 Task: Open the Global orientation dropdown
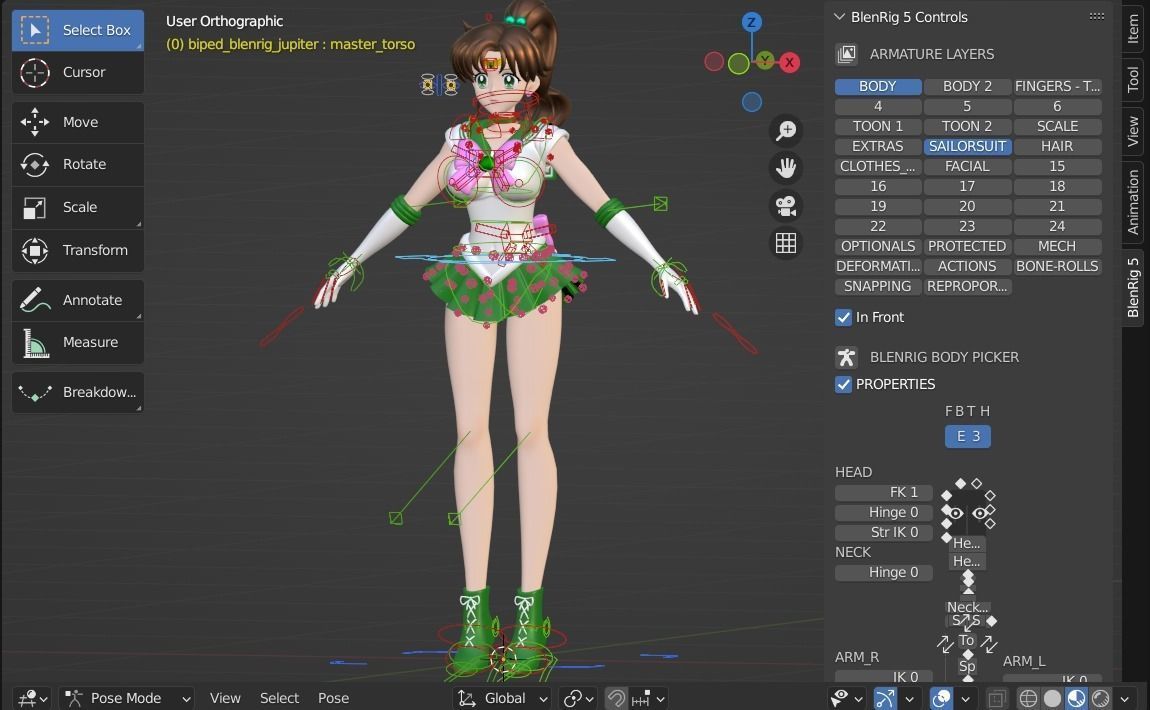click(x=503, y=698)
